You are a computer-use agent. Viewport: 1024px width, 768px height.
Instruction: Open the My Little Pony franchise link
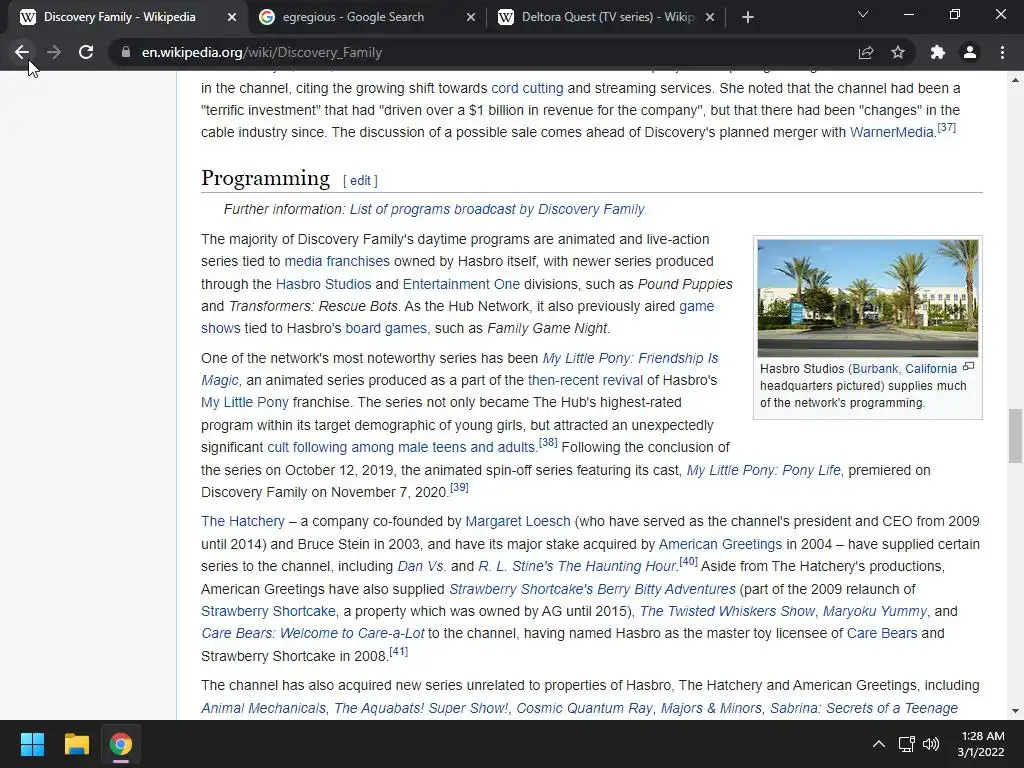tap(245, 402)
